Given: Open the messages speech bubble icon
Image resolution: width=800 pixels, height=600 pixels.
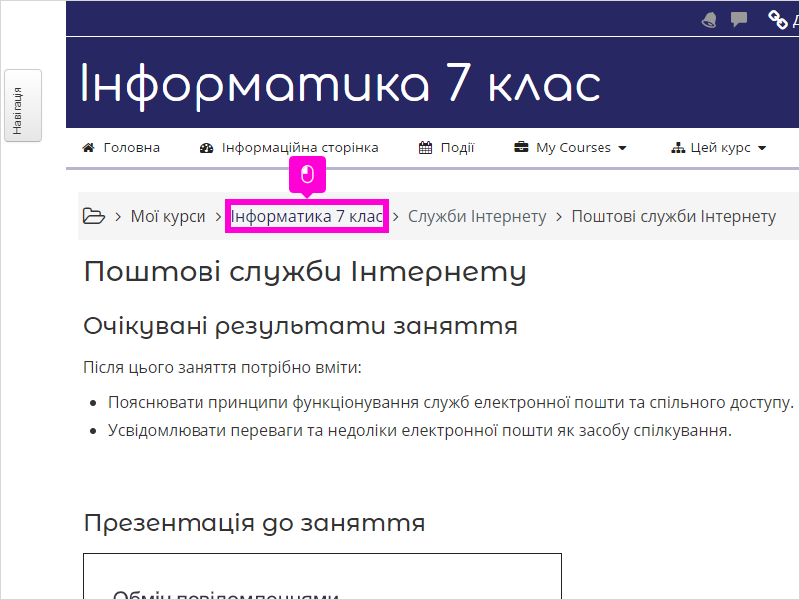Looking at the screenshot, I should click(x=738, y=19).
